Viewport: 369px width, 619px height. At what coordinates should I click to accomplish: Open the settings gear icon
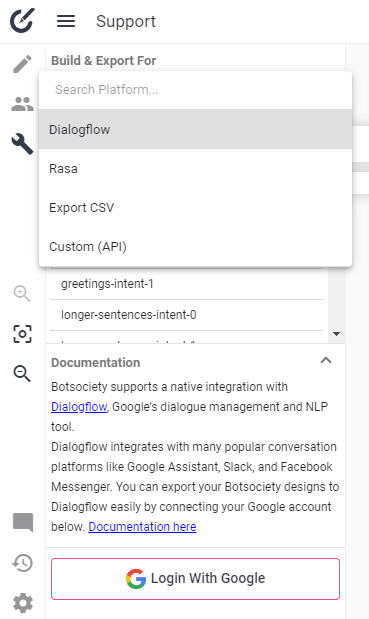pos(23,603)
